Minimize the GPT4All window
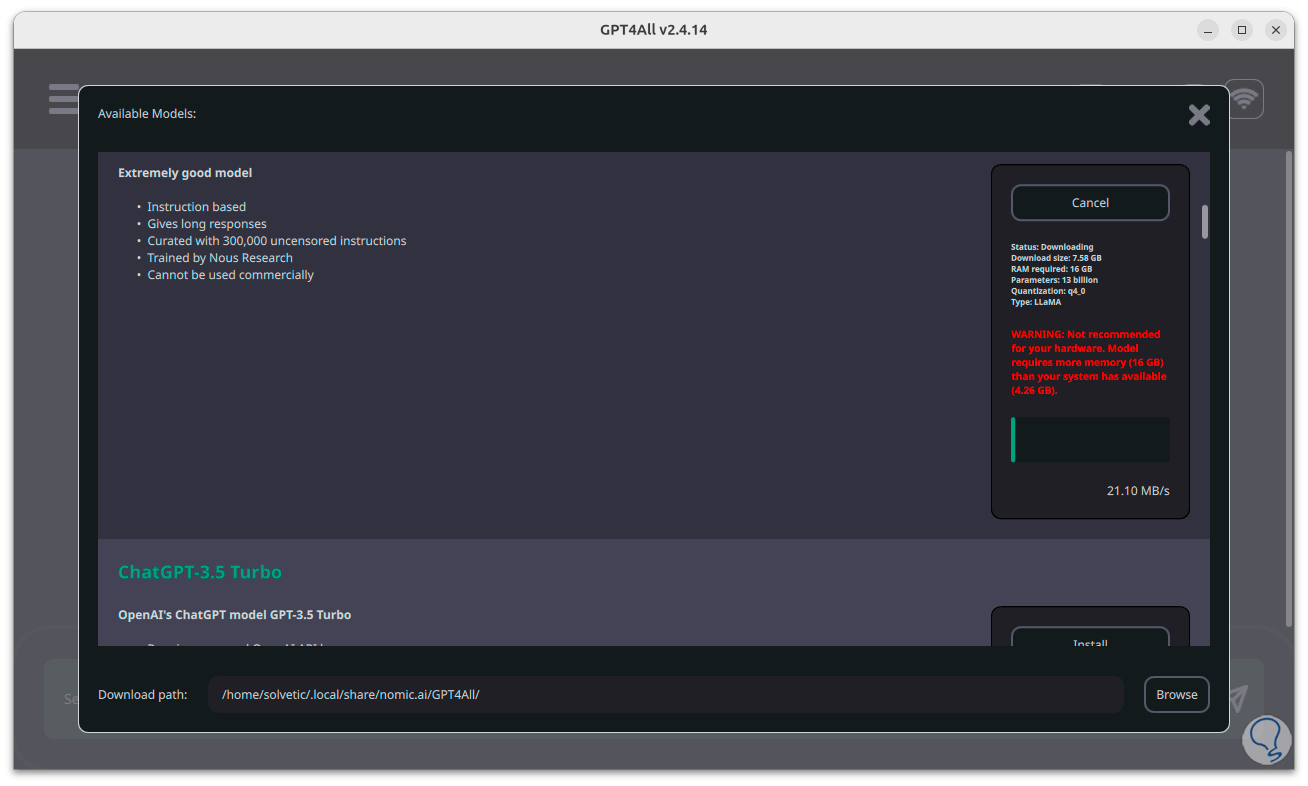The height and width of the screenshot is (786, 1308). click(x=1208, y=30)
